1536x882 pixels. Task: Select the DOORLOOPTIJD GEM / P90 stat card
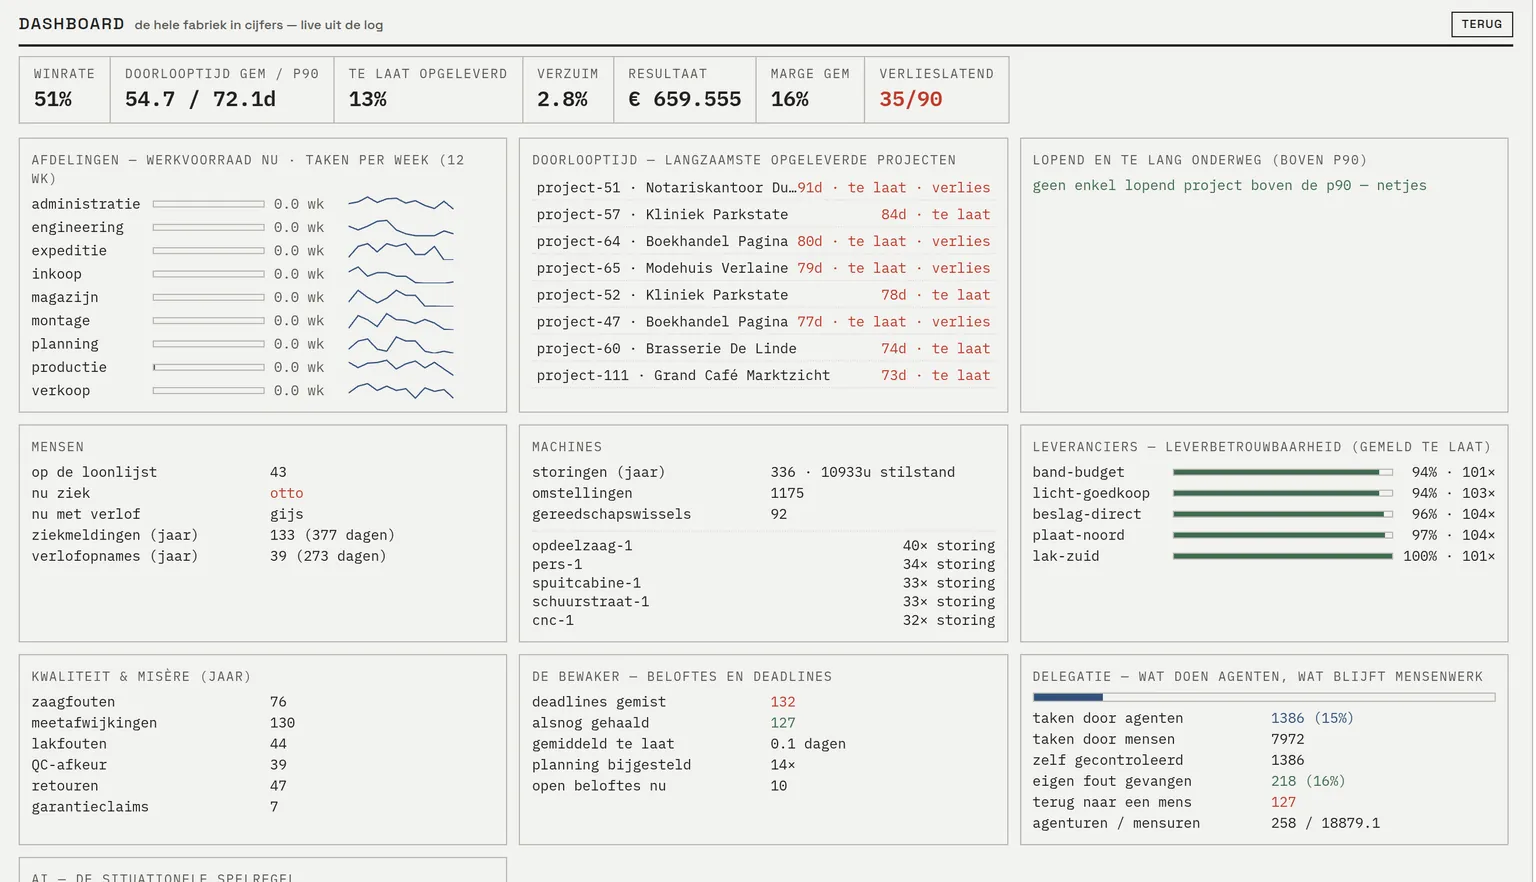pyautogui.click(x=222, y=89)
